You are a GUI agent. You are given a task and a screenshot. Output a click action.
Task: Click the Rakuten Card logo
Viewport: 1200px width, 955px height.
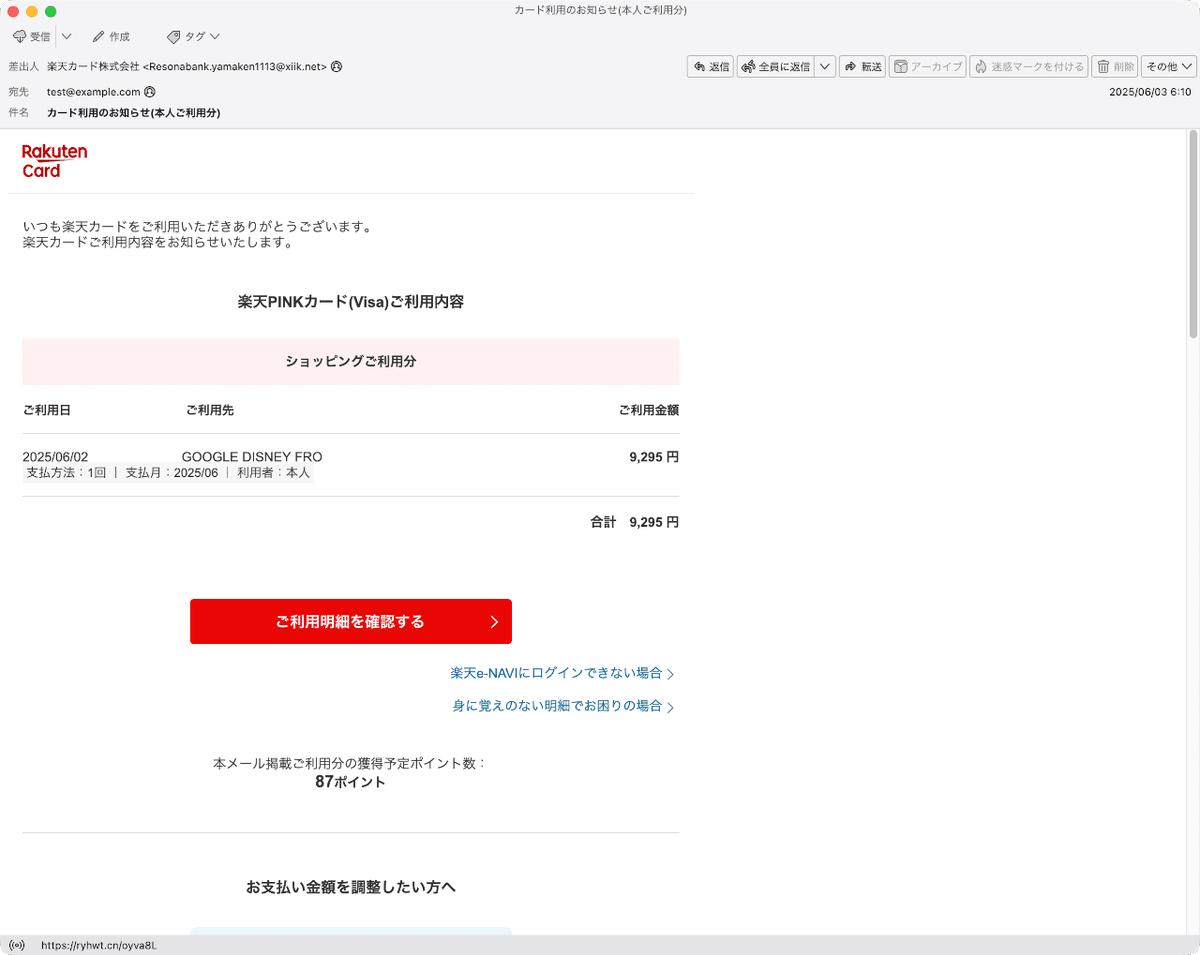54,160
